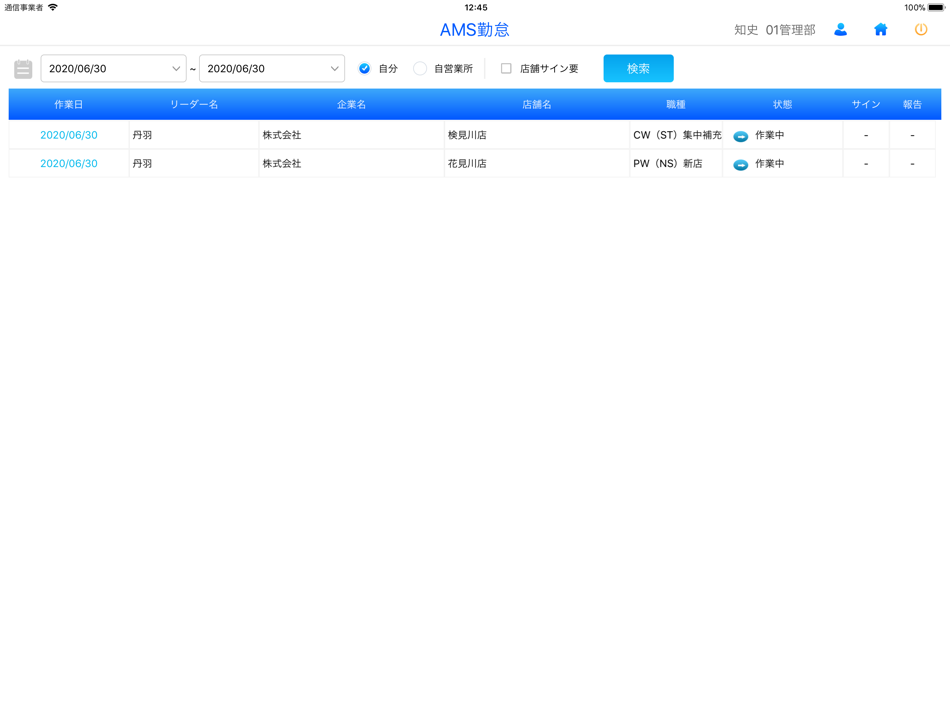Click the 店舗名 column header
This screenshot has width=950, height=712.
(537, 104)
